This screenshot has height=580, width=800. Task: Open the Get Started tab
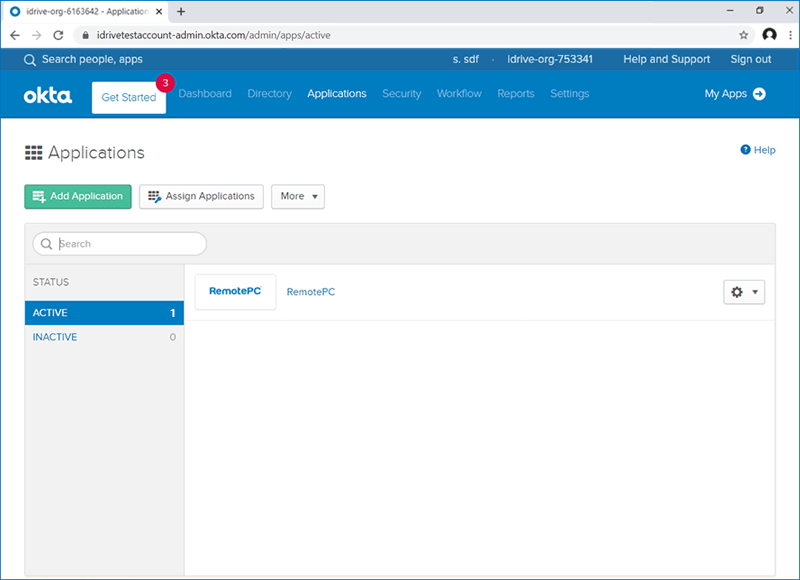tap(129, 97)
